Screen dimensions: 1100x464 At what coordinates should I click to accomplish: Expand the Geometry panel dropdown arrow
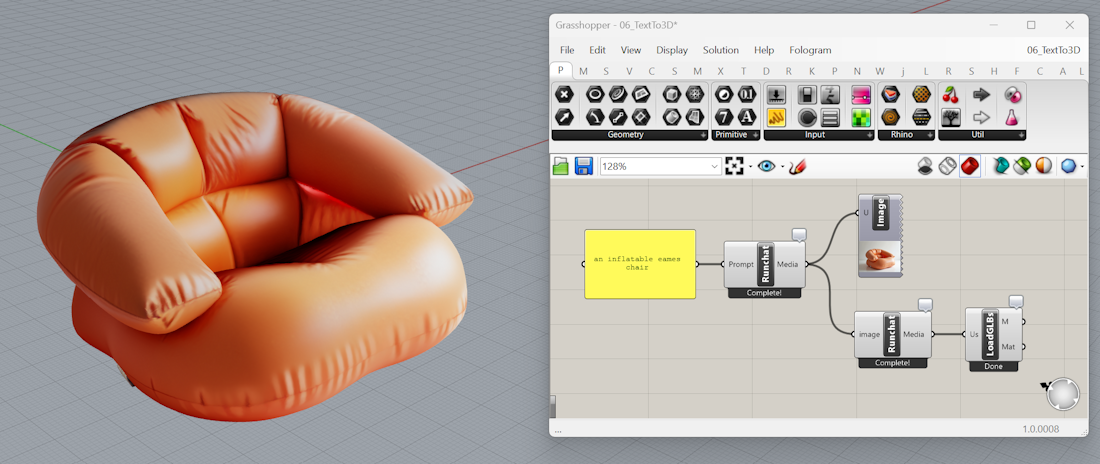703,135
